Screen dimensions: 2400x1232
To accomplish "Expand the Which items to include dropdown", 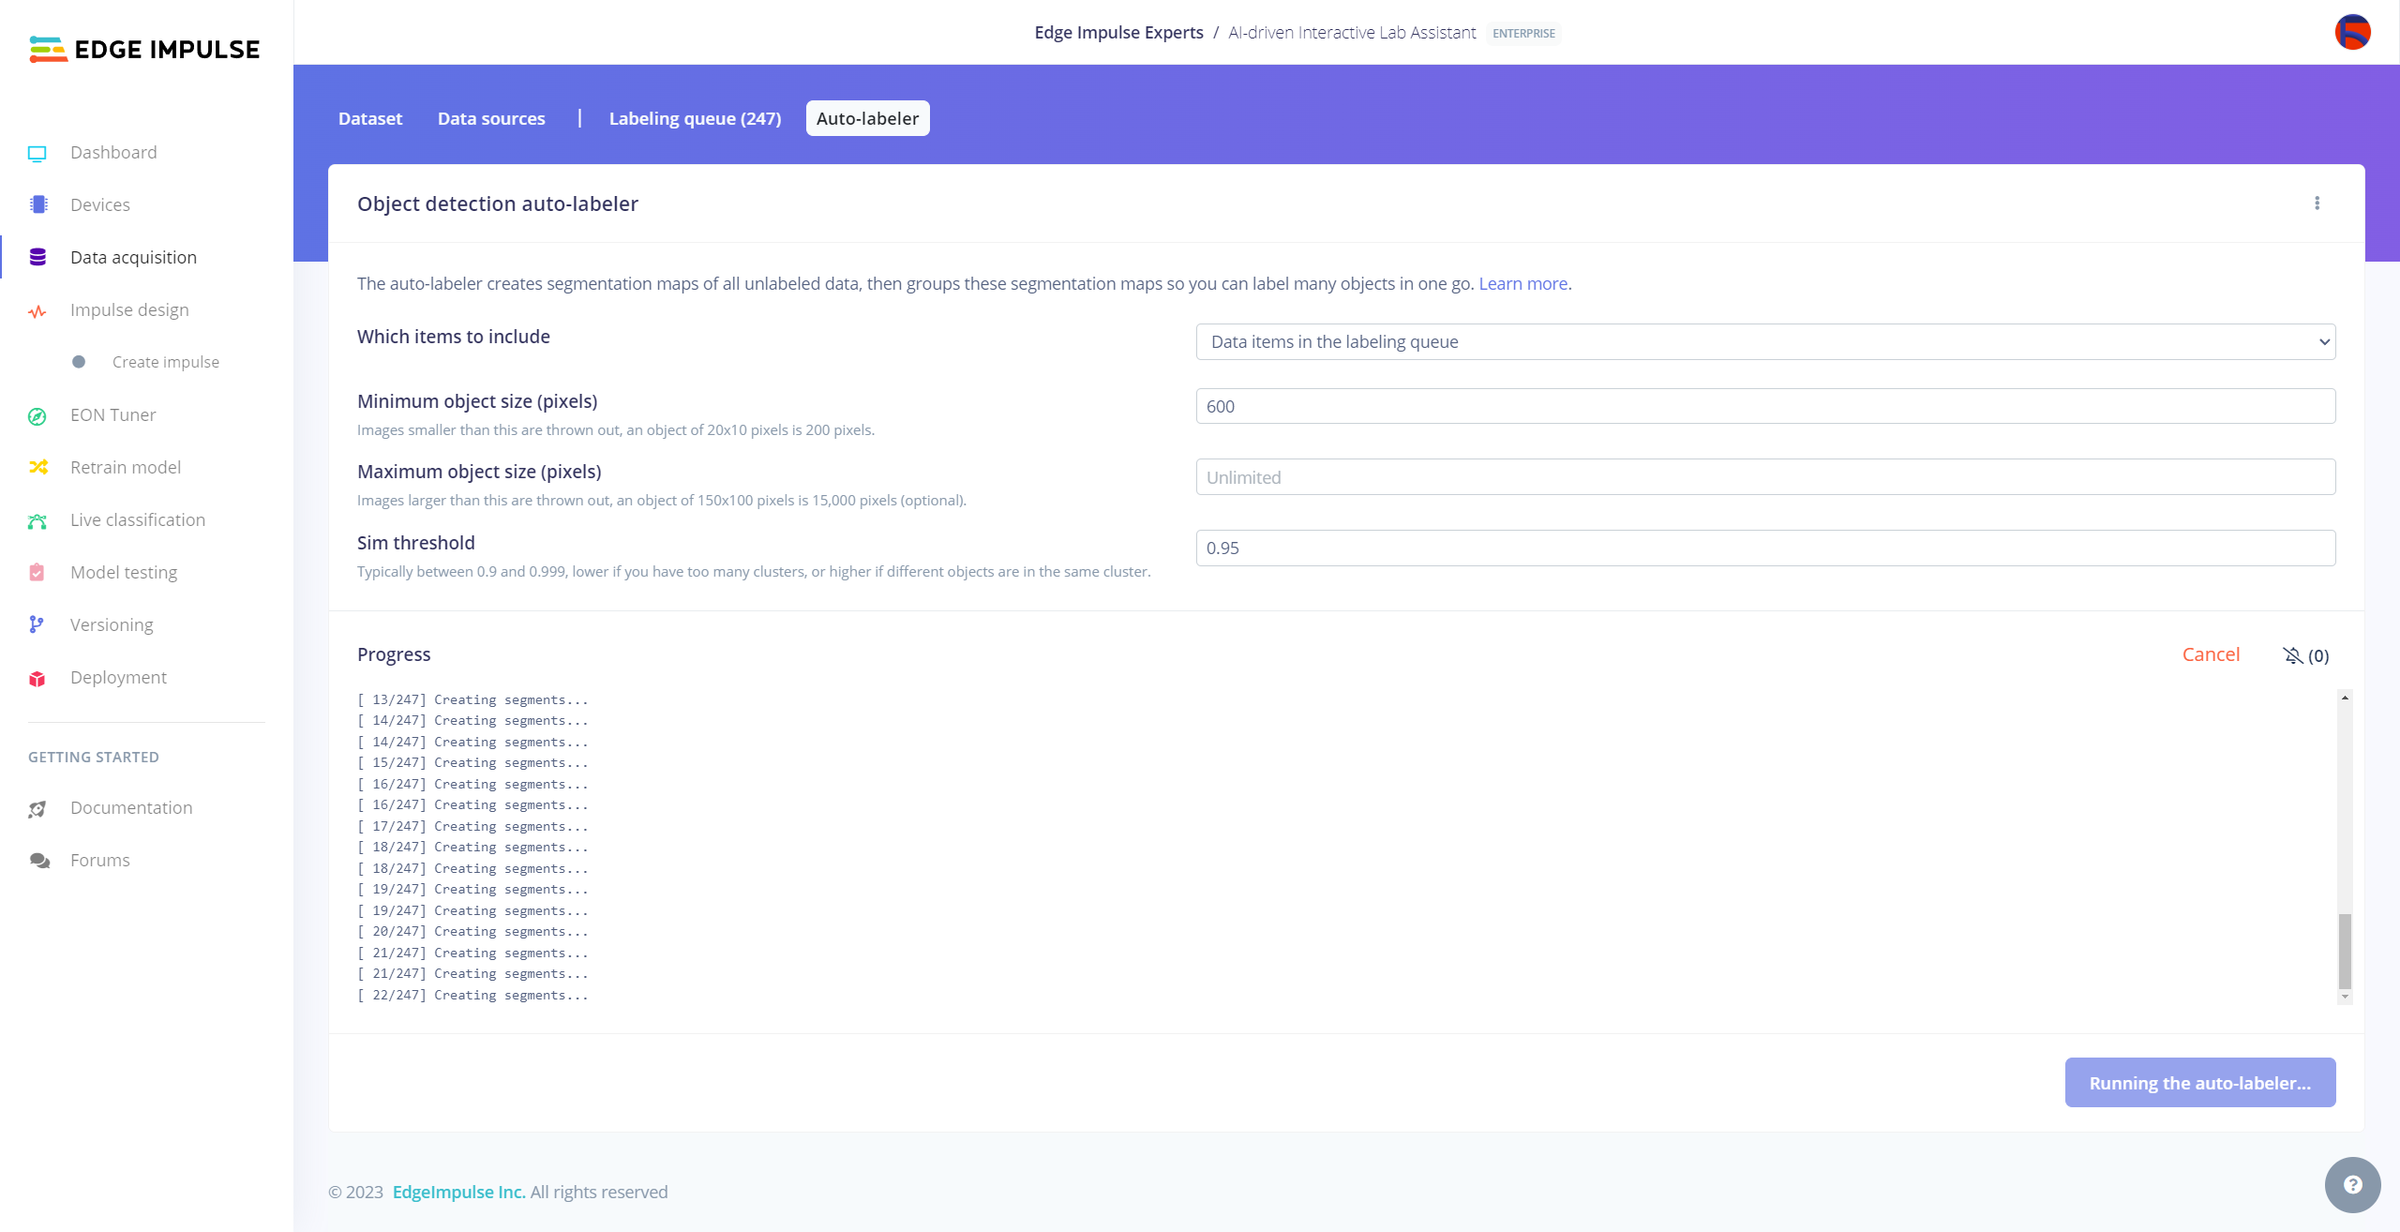I will point(1765,342).
